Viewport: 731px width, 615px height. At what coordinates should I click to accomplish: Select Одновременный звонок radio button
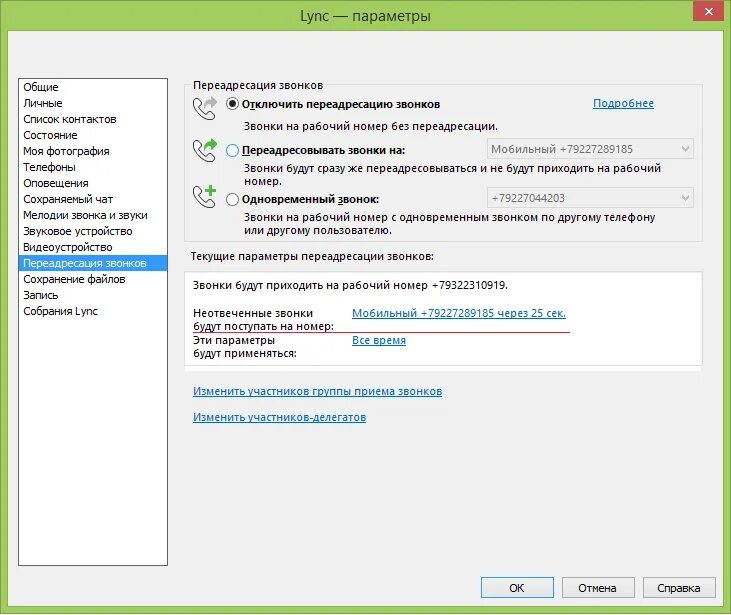click(x=232, y=200)
